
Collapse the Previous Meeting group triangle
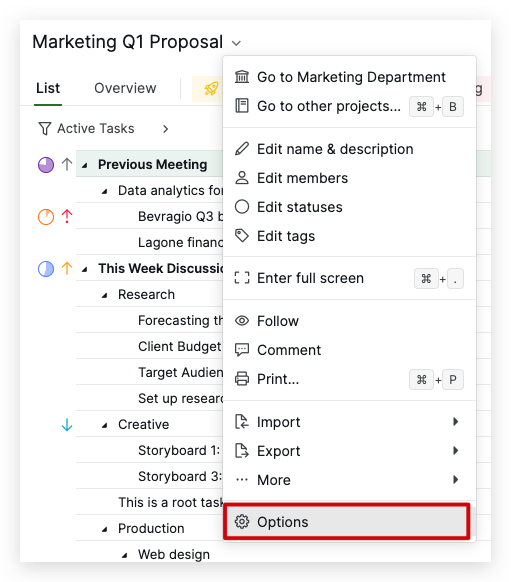tap(85, 165)
